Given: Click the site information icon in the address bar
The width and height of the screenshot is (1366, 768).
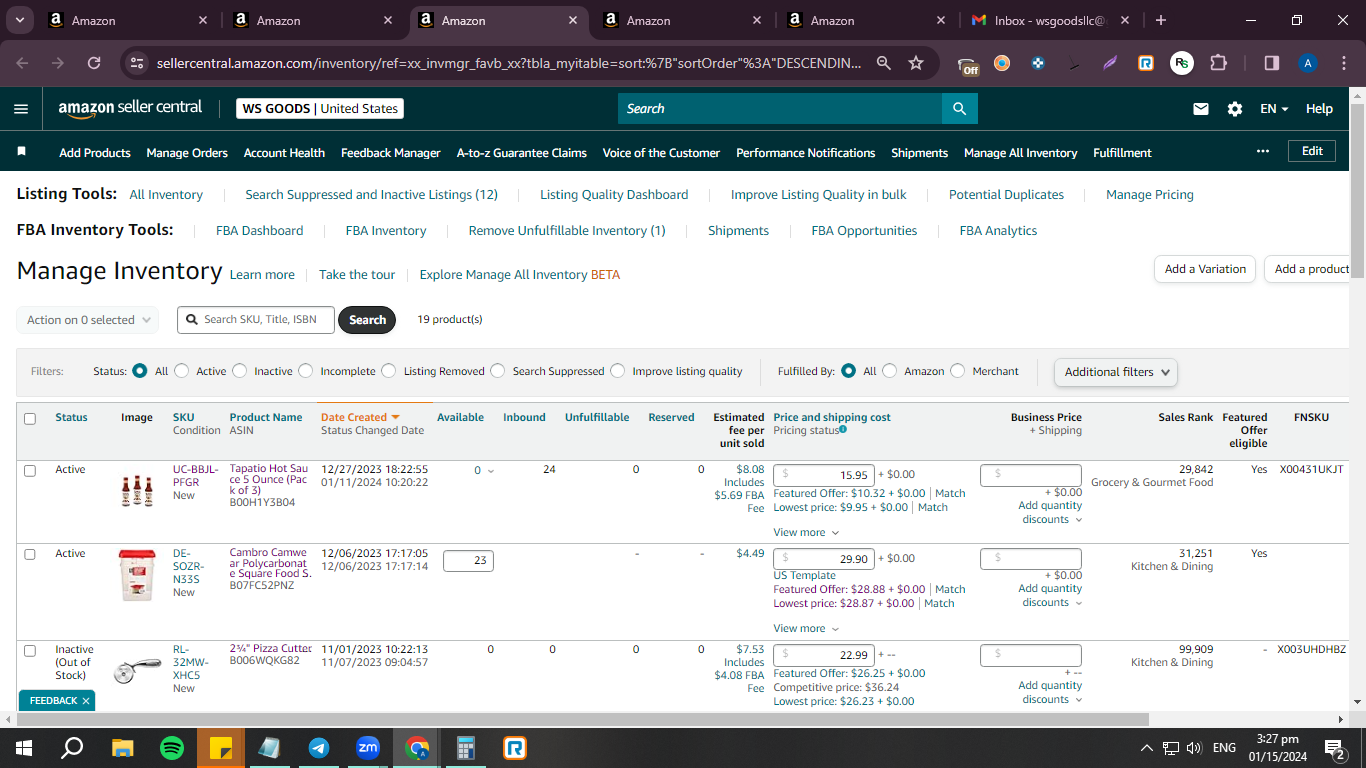Looking at the screenshot, I should (138, 63).
